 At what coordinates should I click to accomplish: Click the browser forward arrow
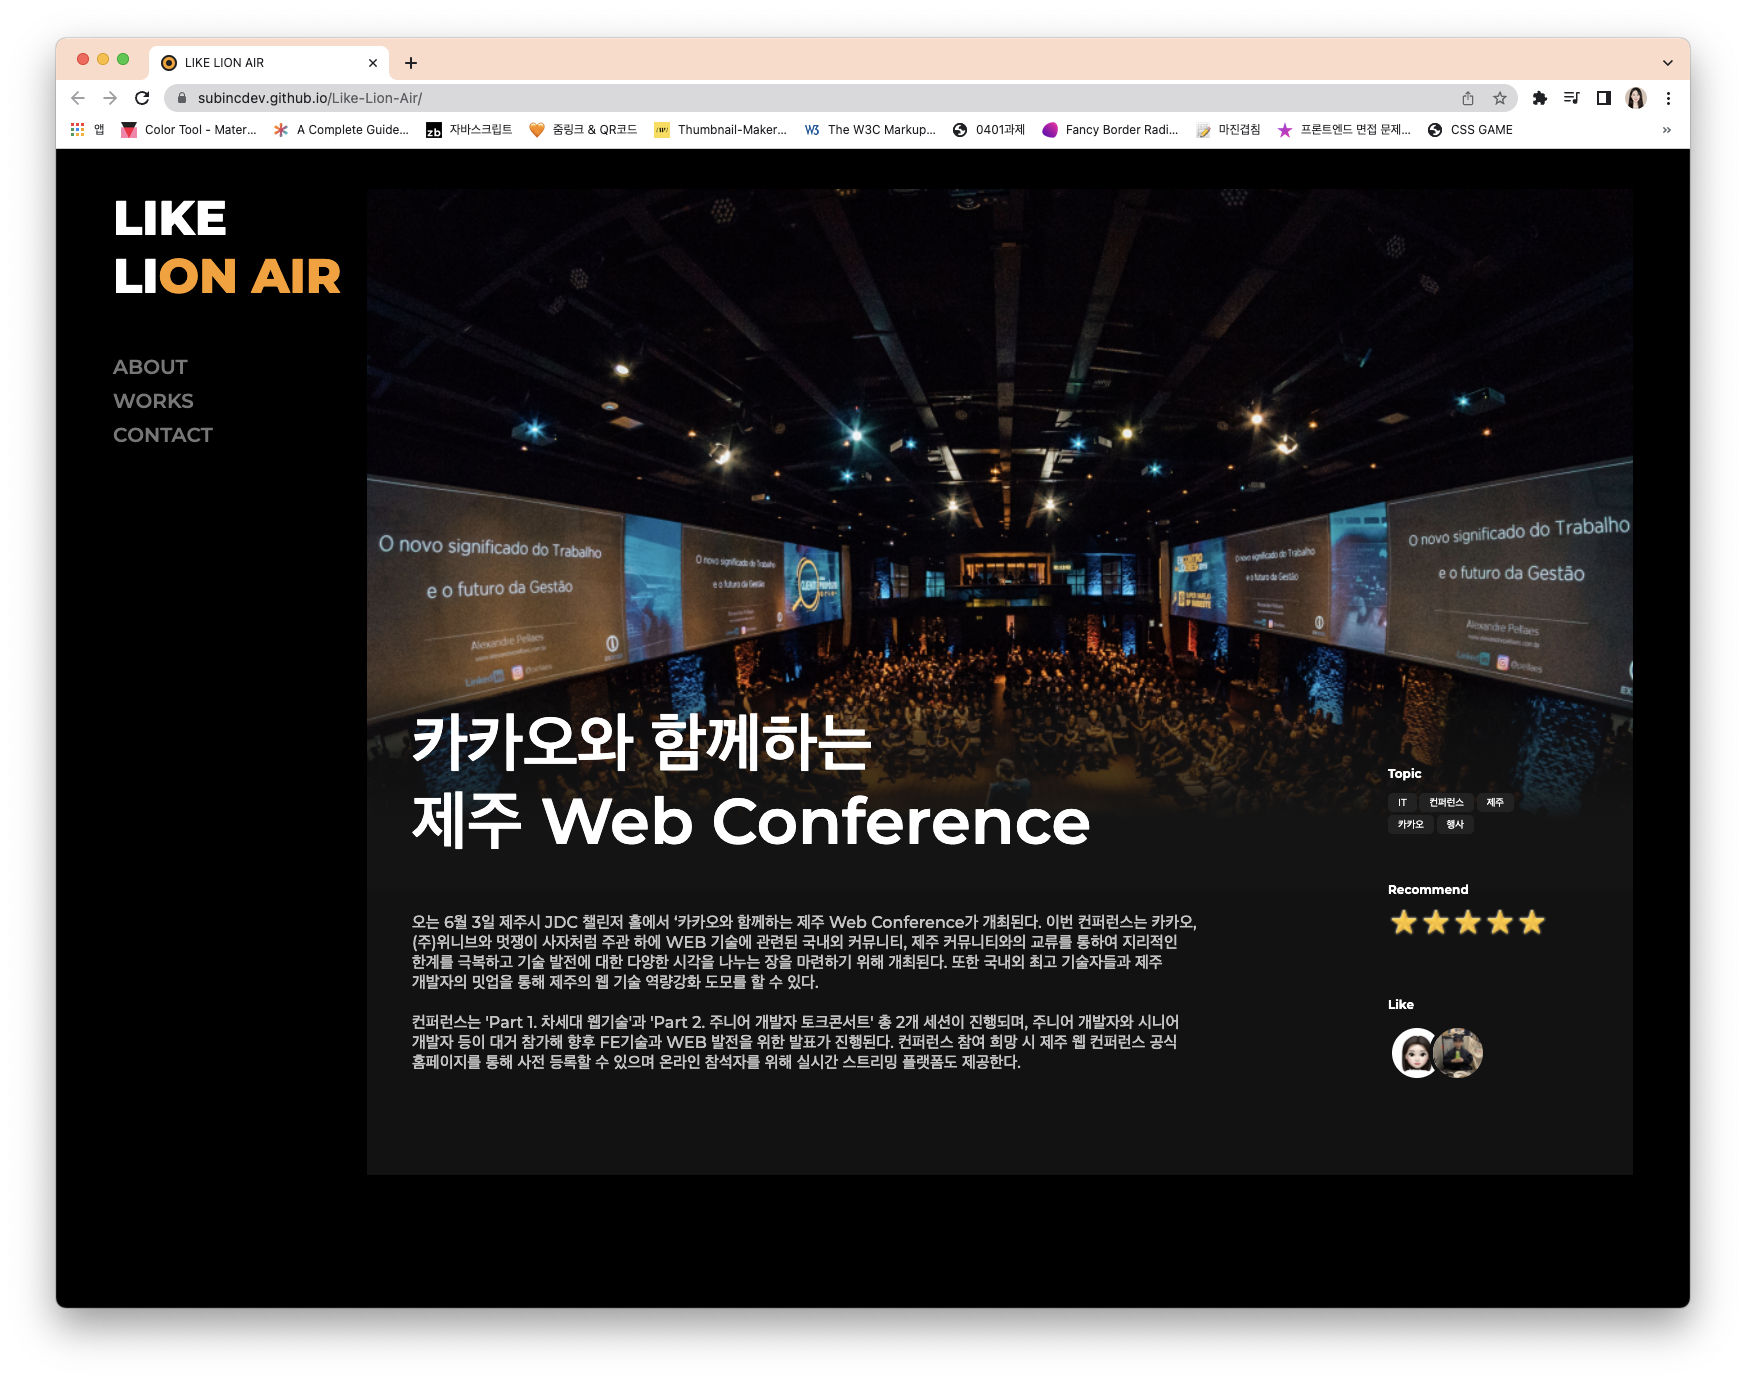click(x=110, y=98)
